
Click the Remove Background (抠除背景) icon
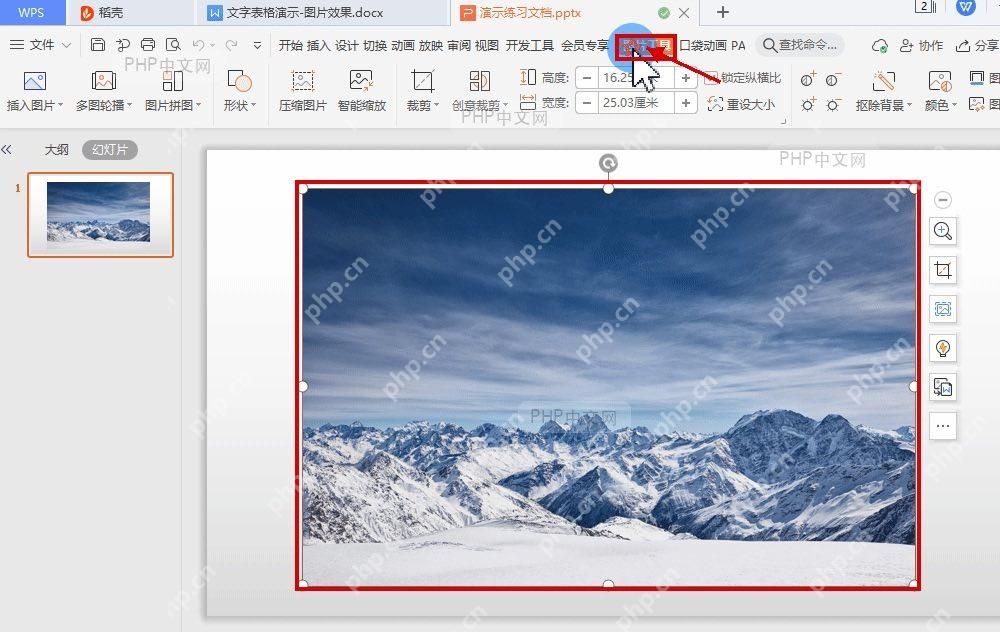pos(883,81)
